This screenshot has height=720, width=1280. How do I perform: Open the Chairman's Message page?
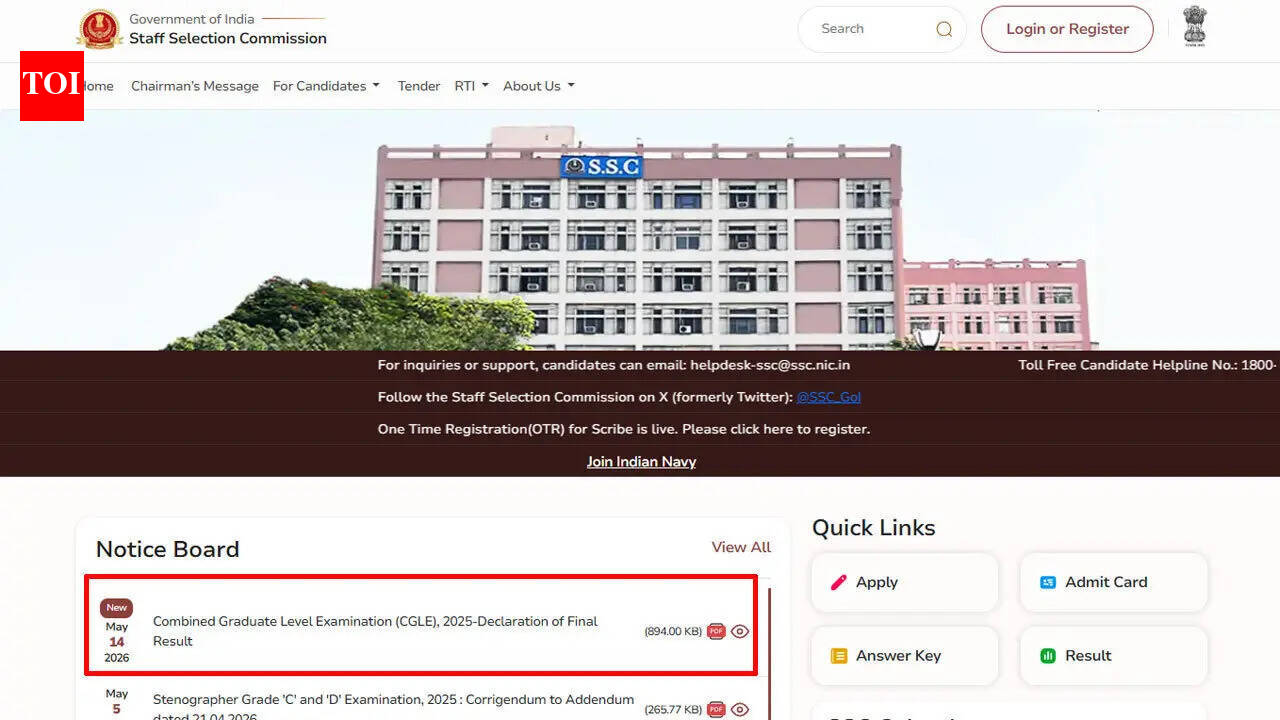click(x=195, y=86)
